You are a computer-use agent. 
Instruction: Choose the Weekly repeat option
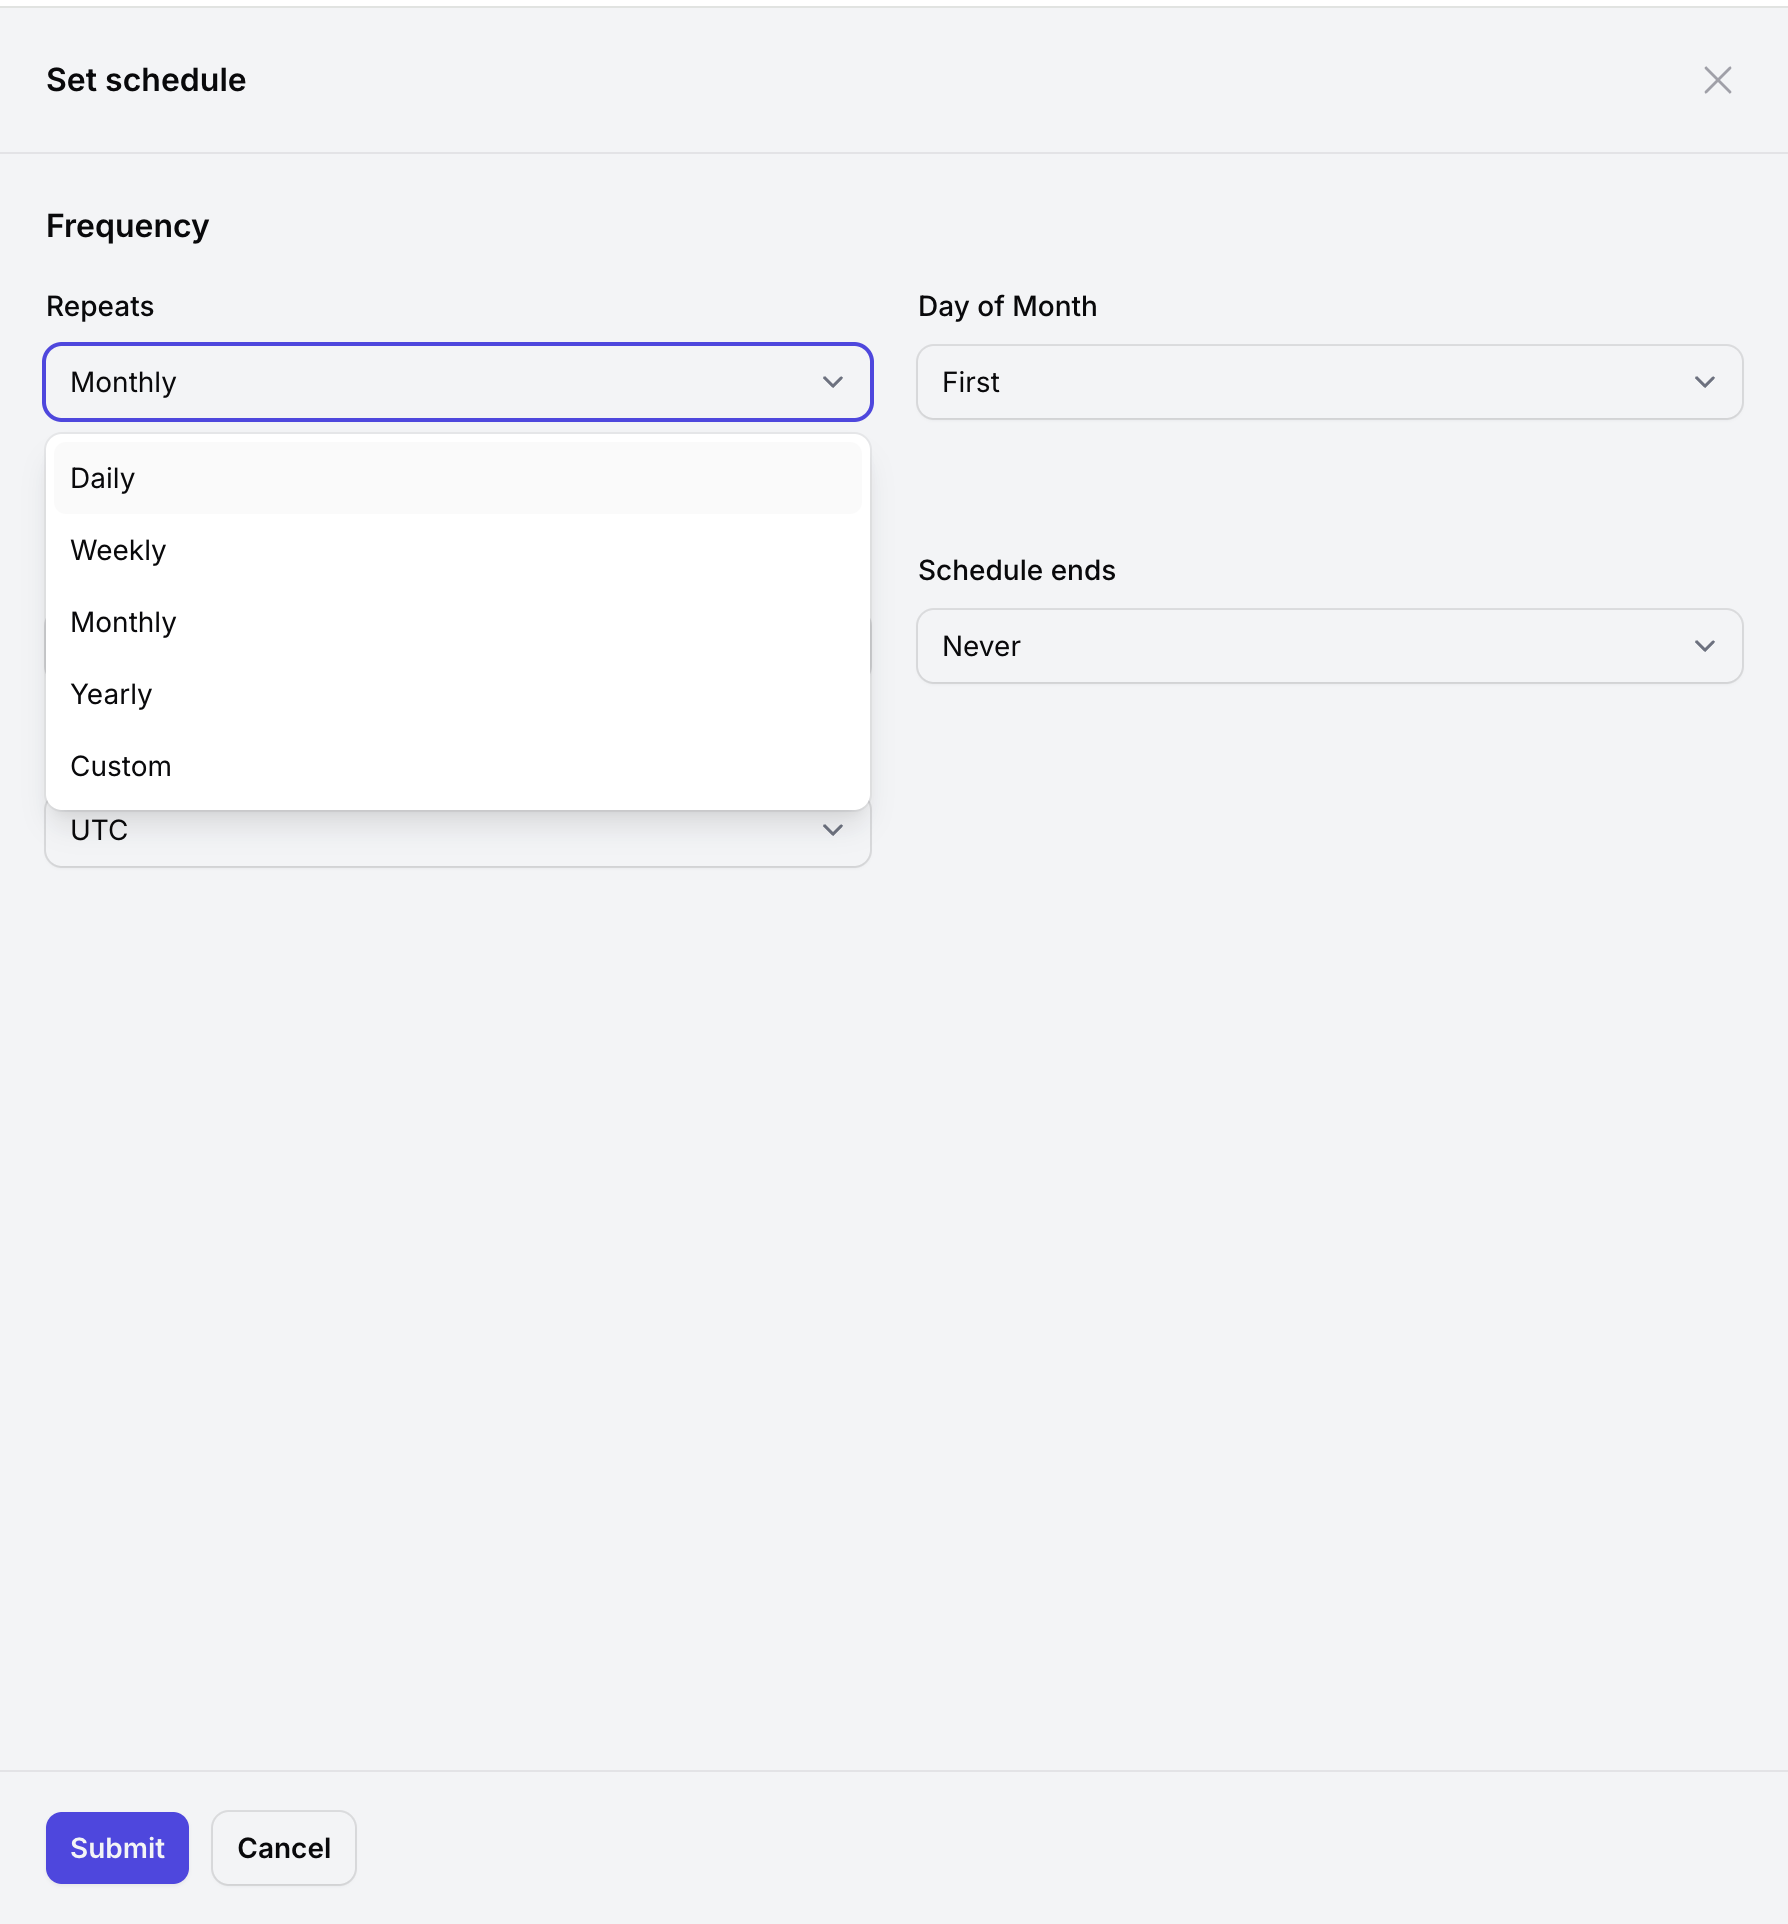[457, 550]
